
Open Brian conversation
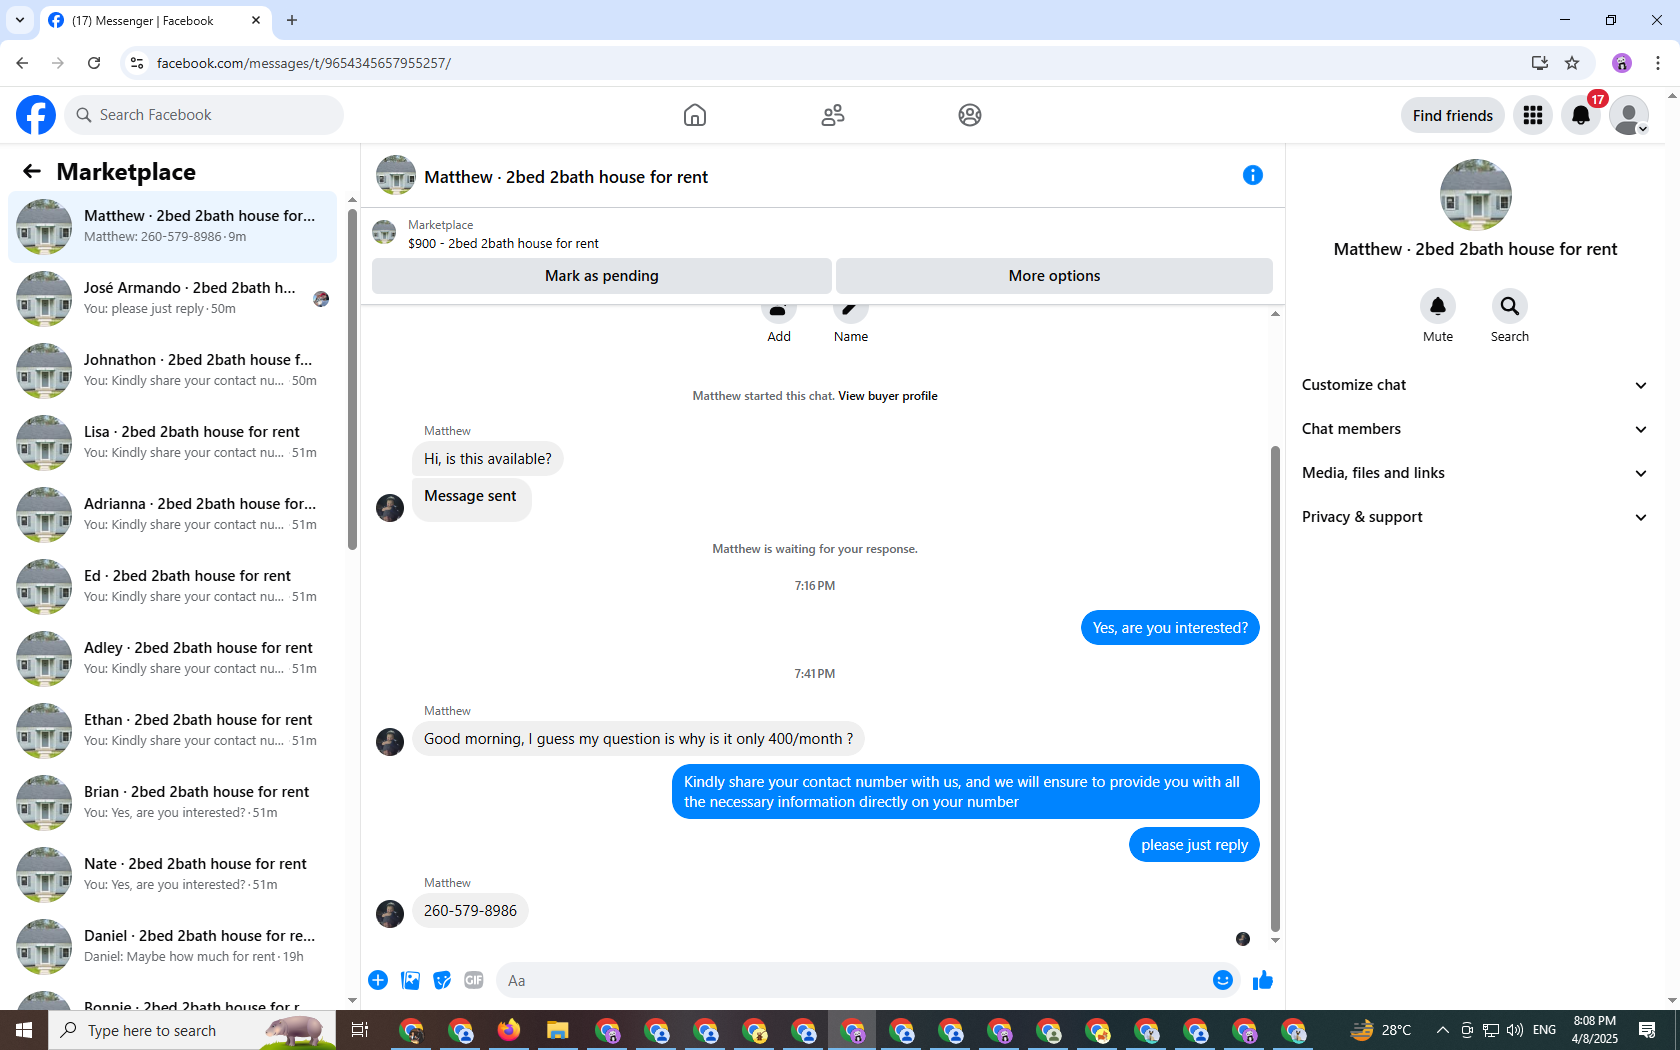[x=172, y=803]
